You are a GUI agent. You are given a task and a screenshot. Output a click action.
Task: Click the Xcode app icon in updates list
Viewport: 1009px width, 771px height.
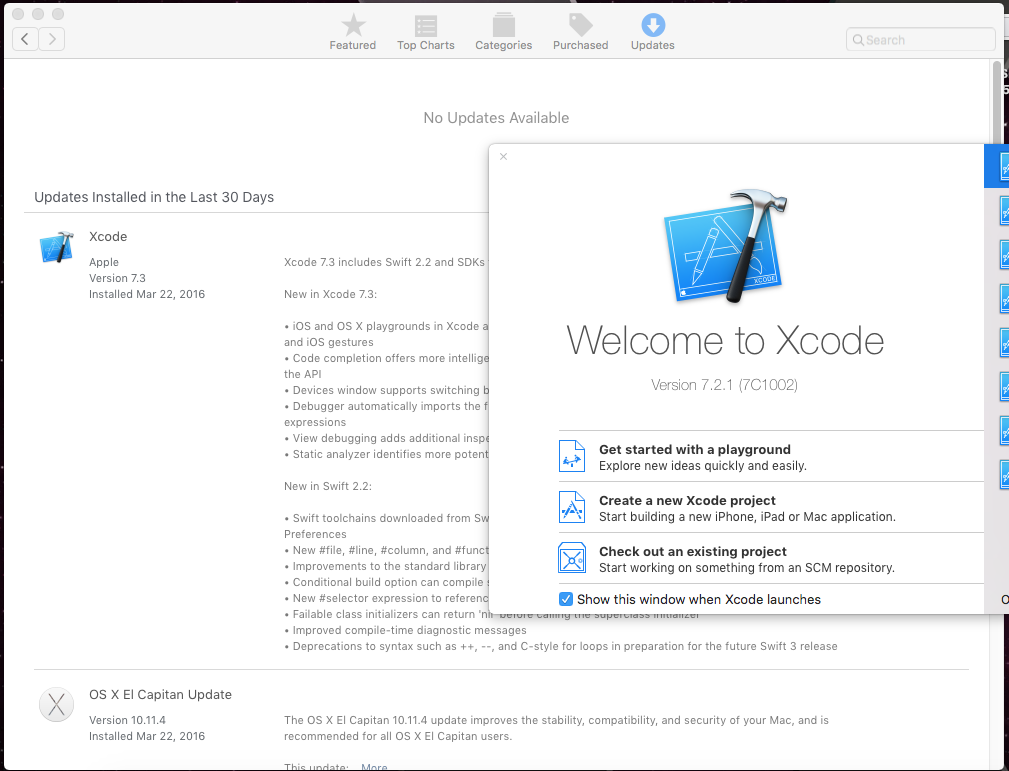pyautogui.click(x=56, y=247)
